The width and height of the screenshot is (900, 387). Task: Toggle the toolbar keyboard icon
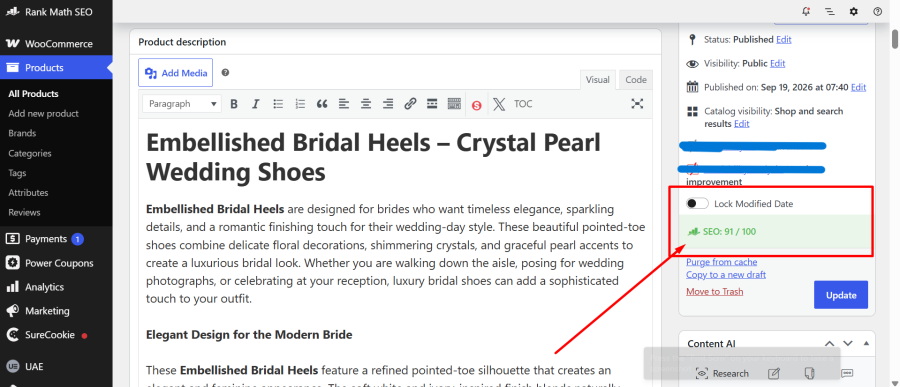click(454, 104)
